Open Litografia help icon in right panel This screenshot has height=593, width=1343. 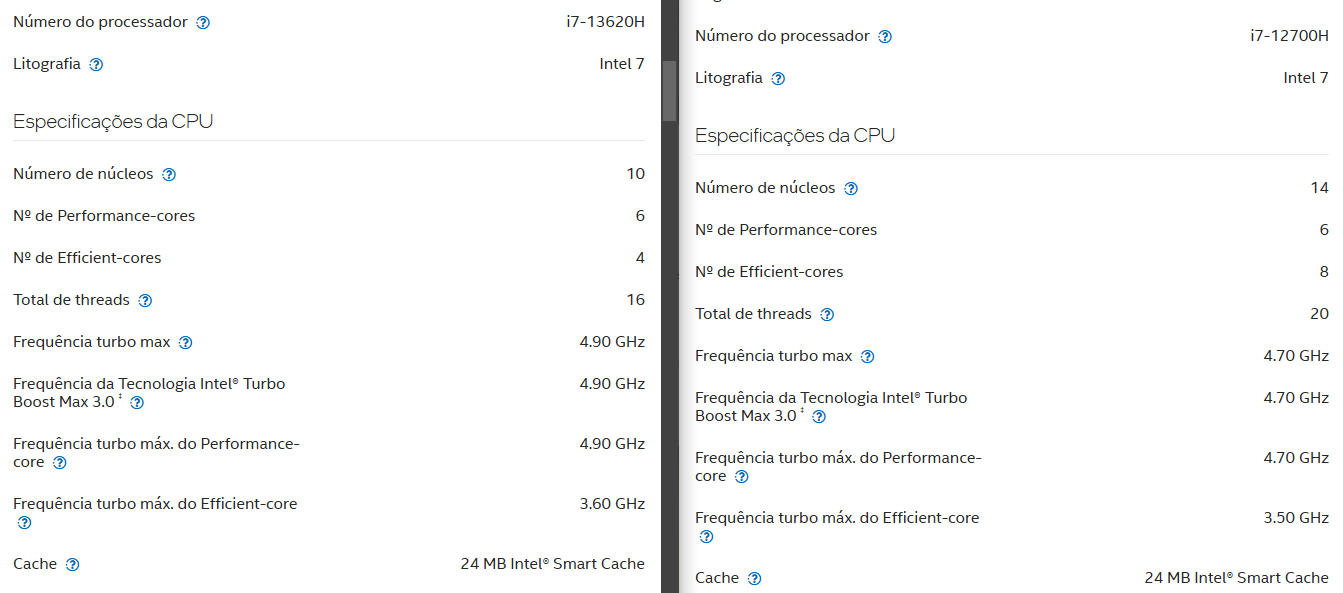tap(778, 79)
